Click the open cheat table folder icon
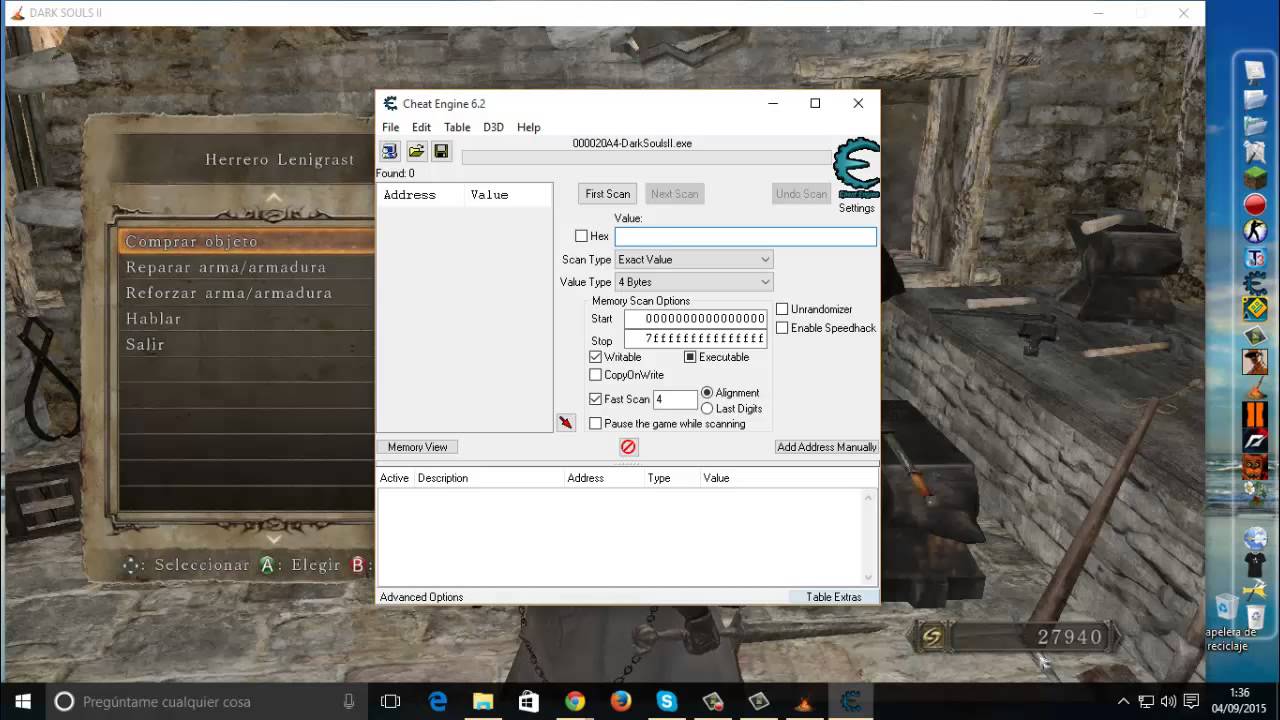 (416, 151)
